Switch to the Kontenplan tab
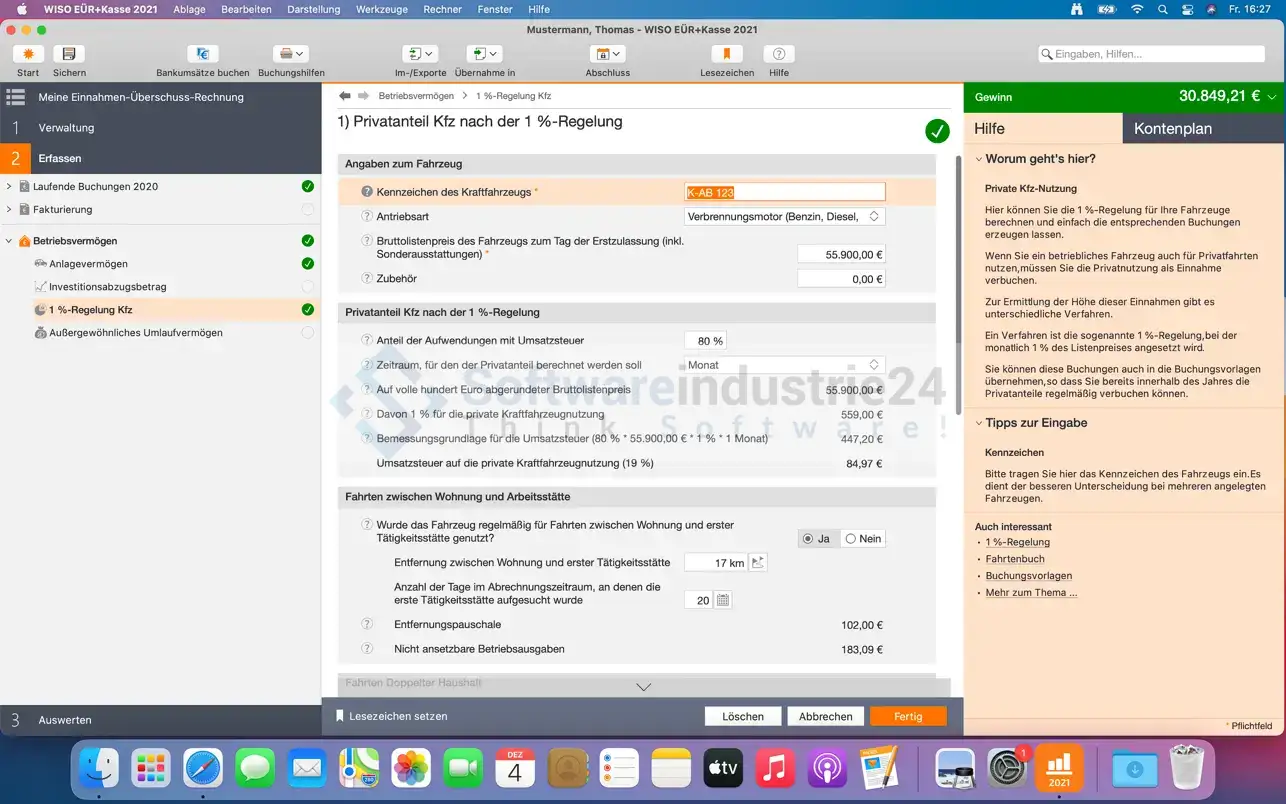 [1173, 129]
